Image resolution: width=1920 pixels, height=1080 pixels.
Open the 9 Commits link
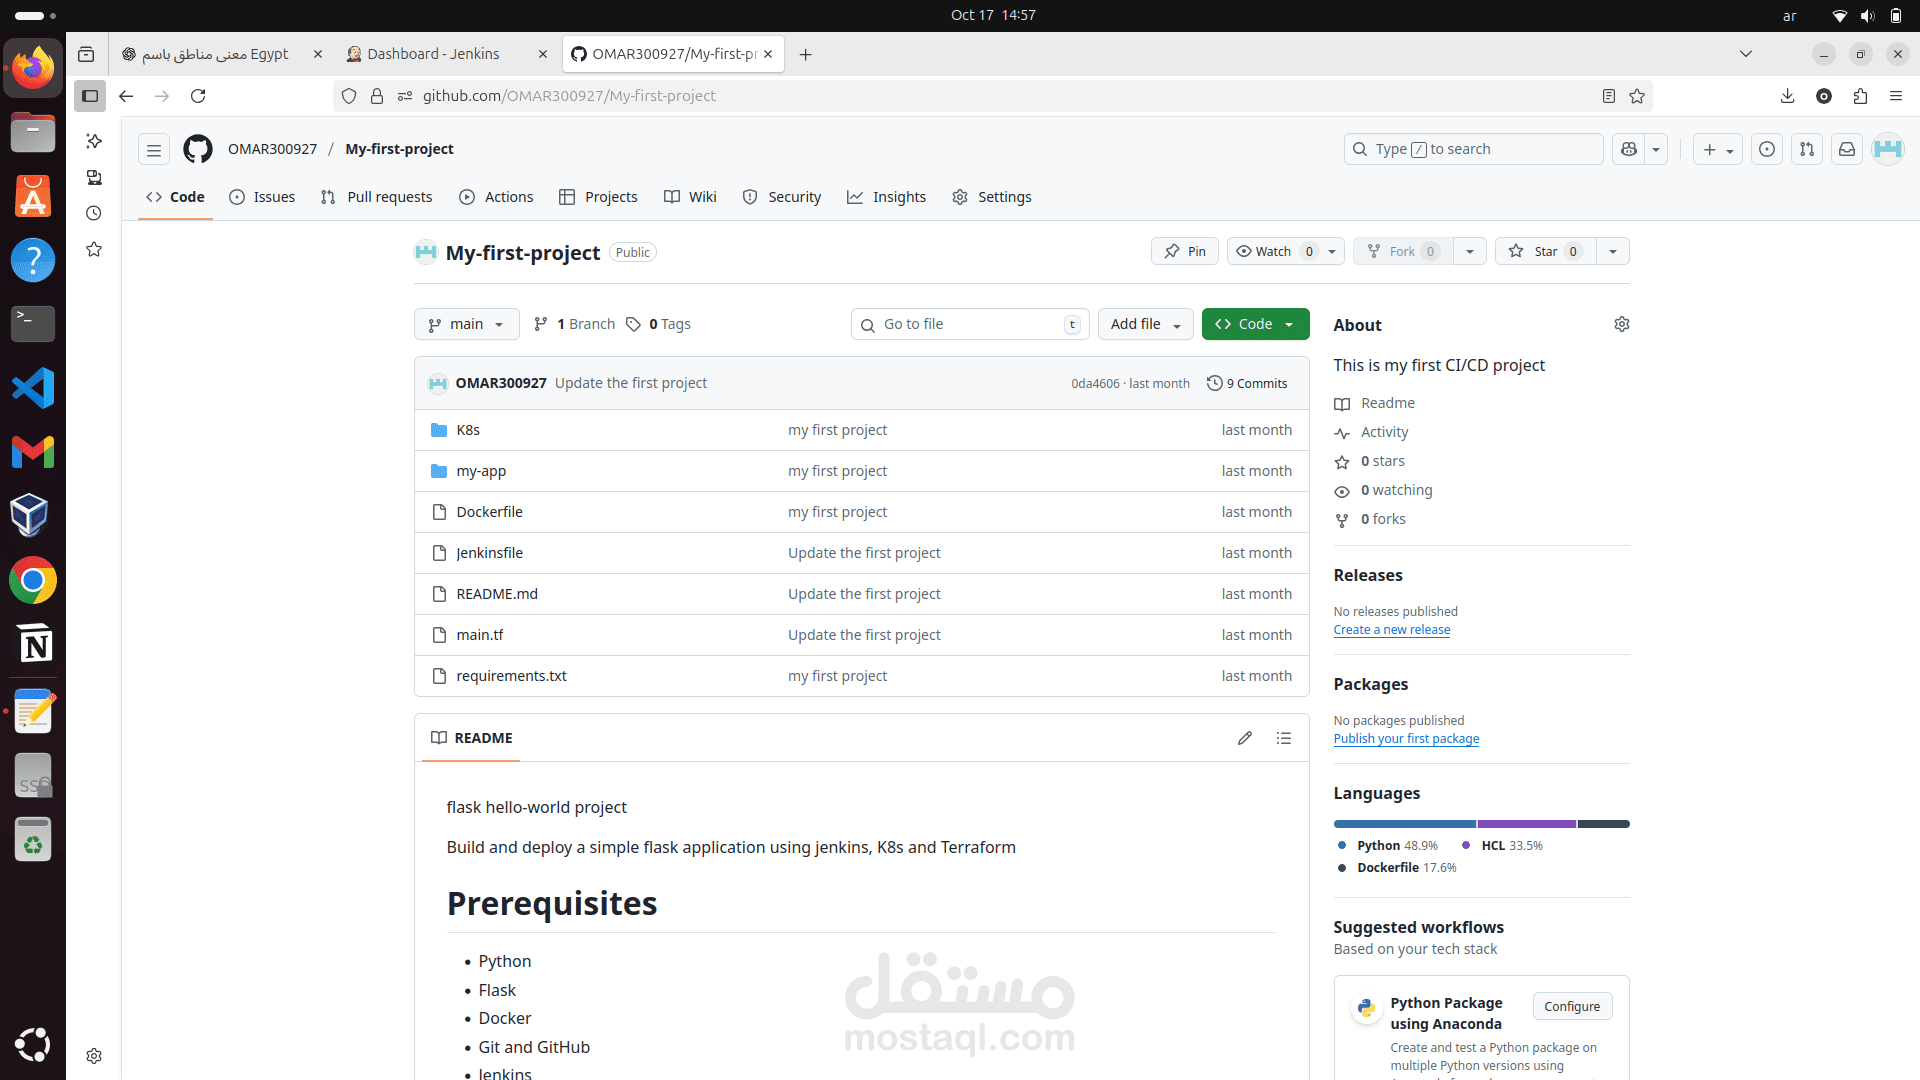pos(1247,383)
